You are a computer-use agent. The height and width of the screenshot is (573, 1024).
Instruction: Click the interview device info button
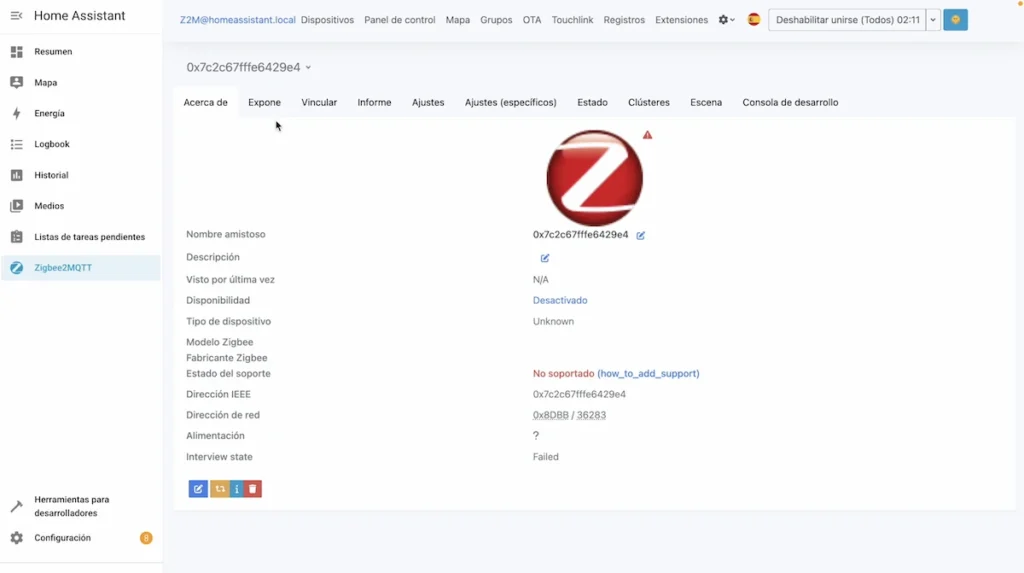237,489
